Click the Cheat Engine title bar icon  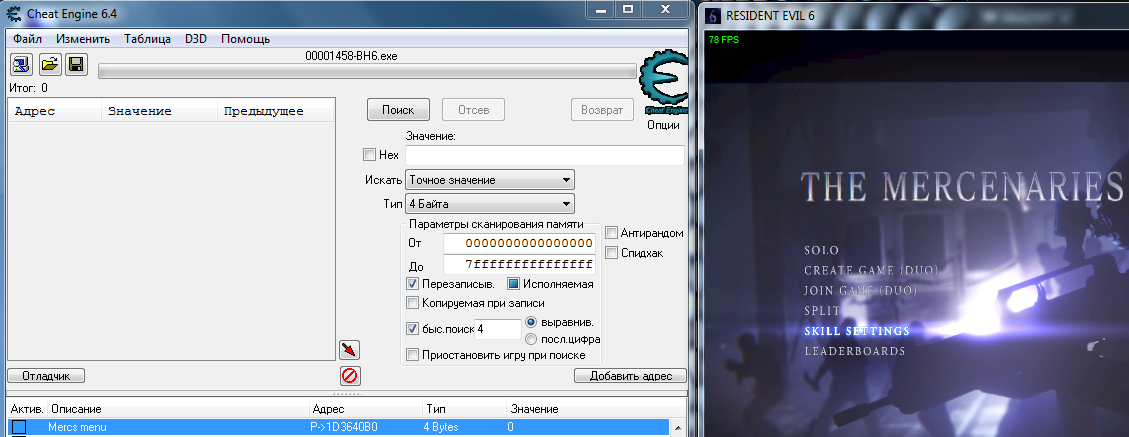(x=14, y=11)
